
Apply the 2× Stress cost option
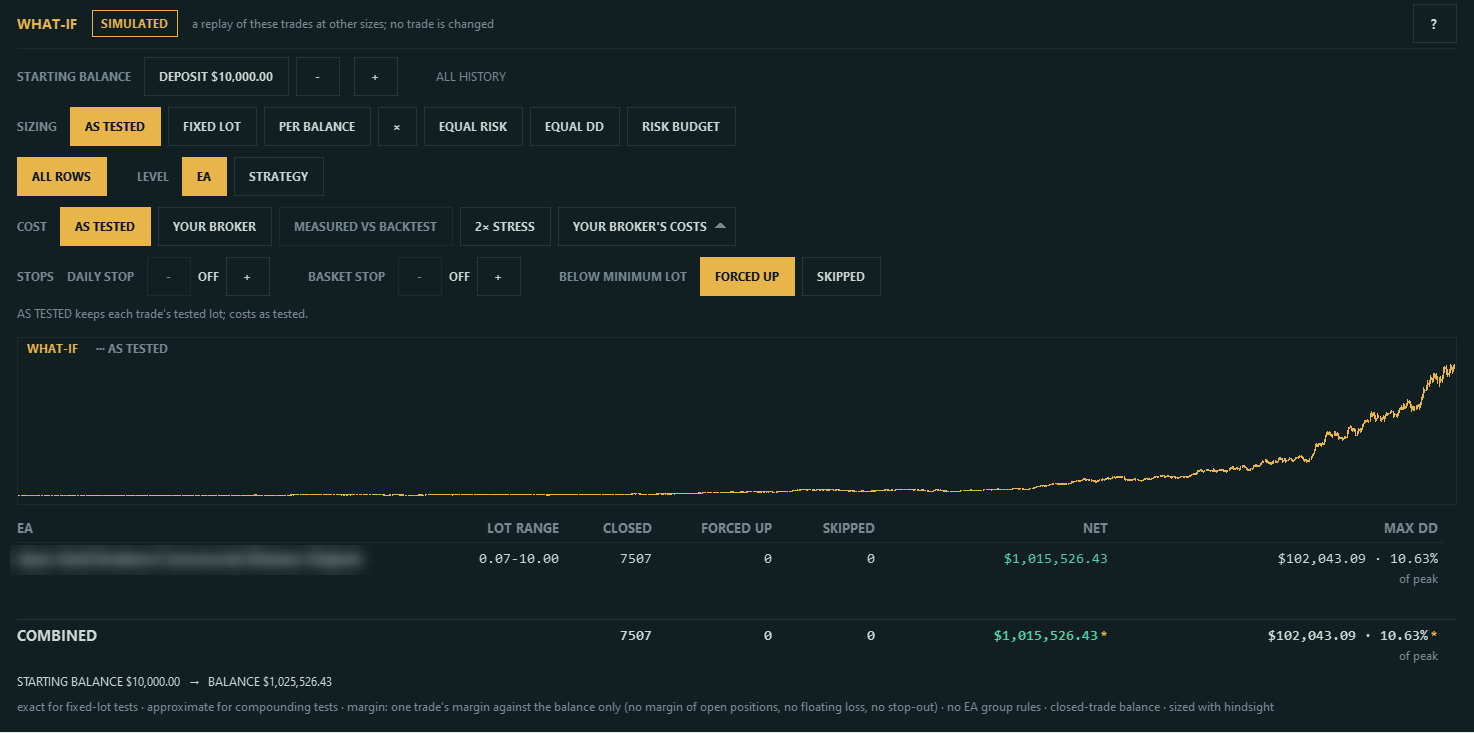(x=505, y=227)
